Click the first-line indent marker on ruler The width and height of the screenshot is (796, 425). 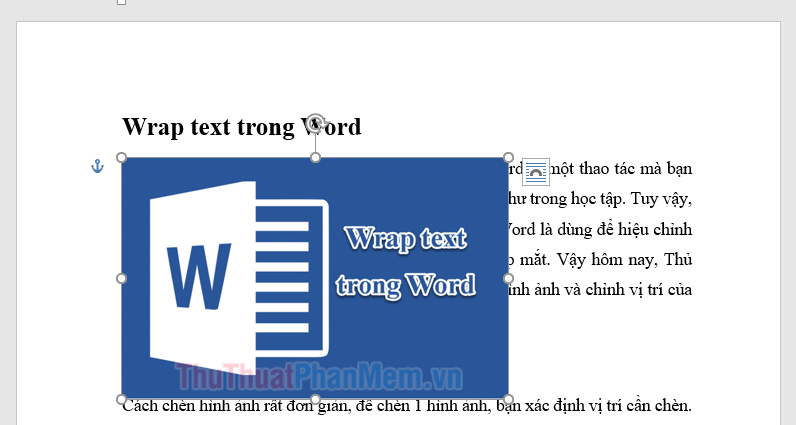point(122,2)
